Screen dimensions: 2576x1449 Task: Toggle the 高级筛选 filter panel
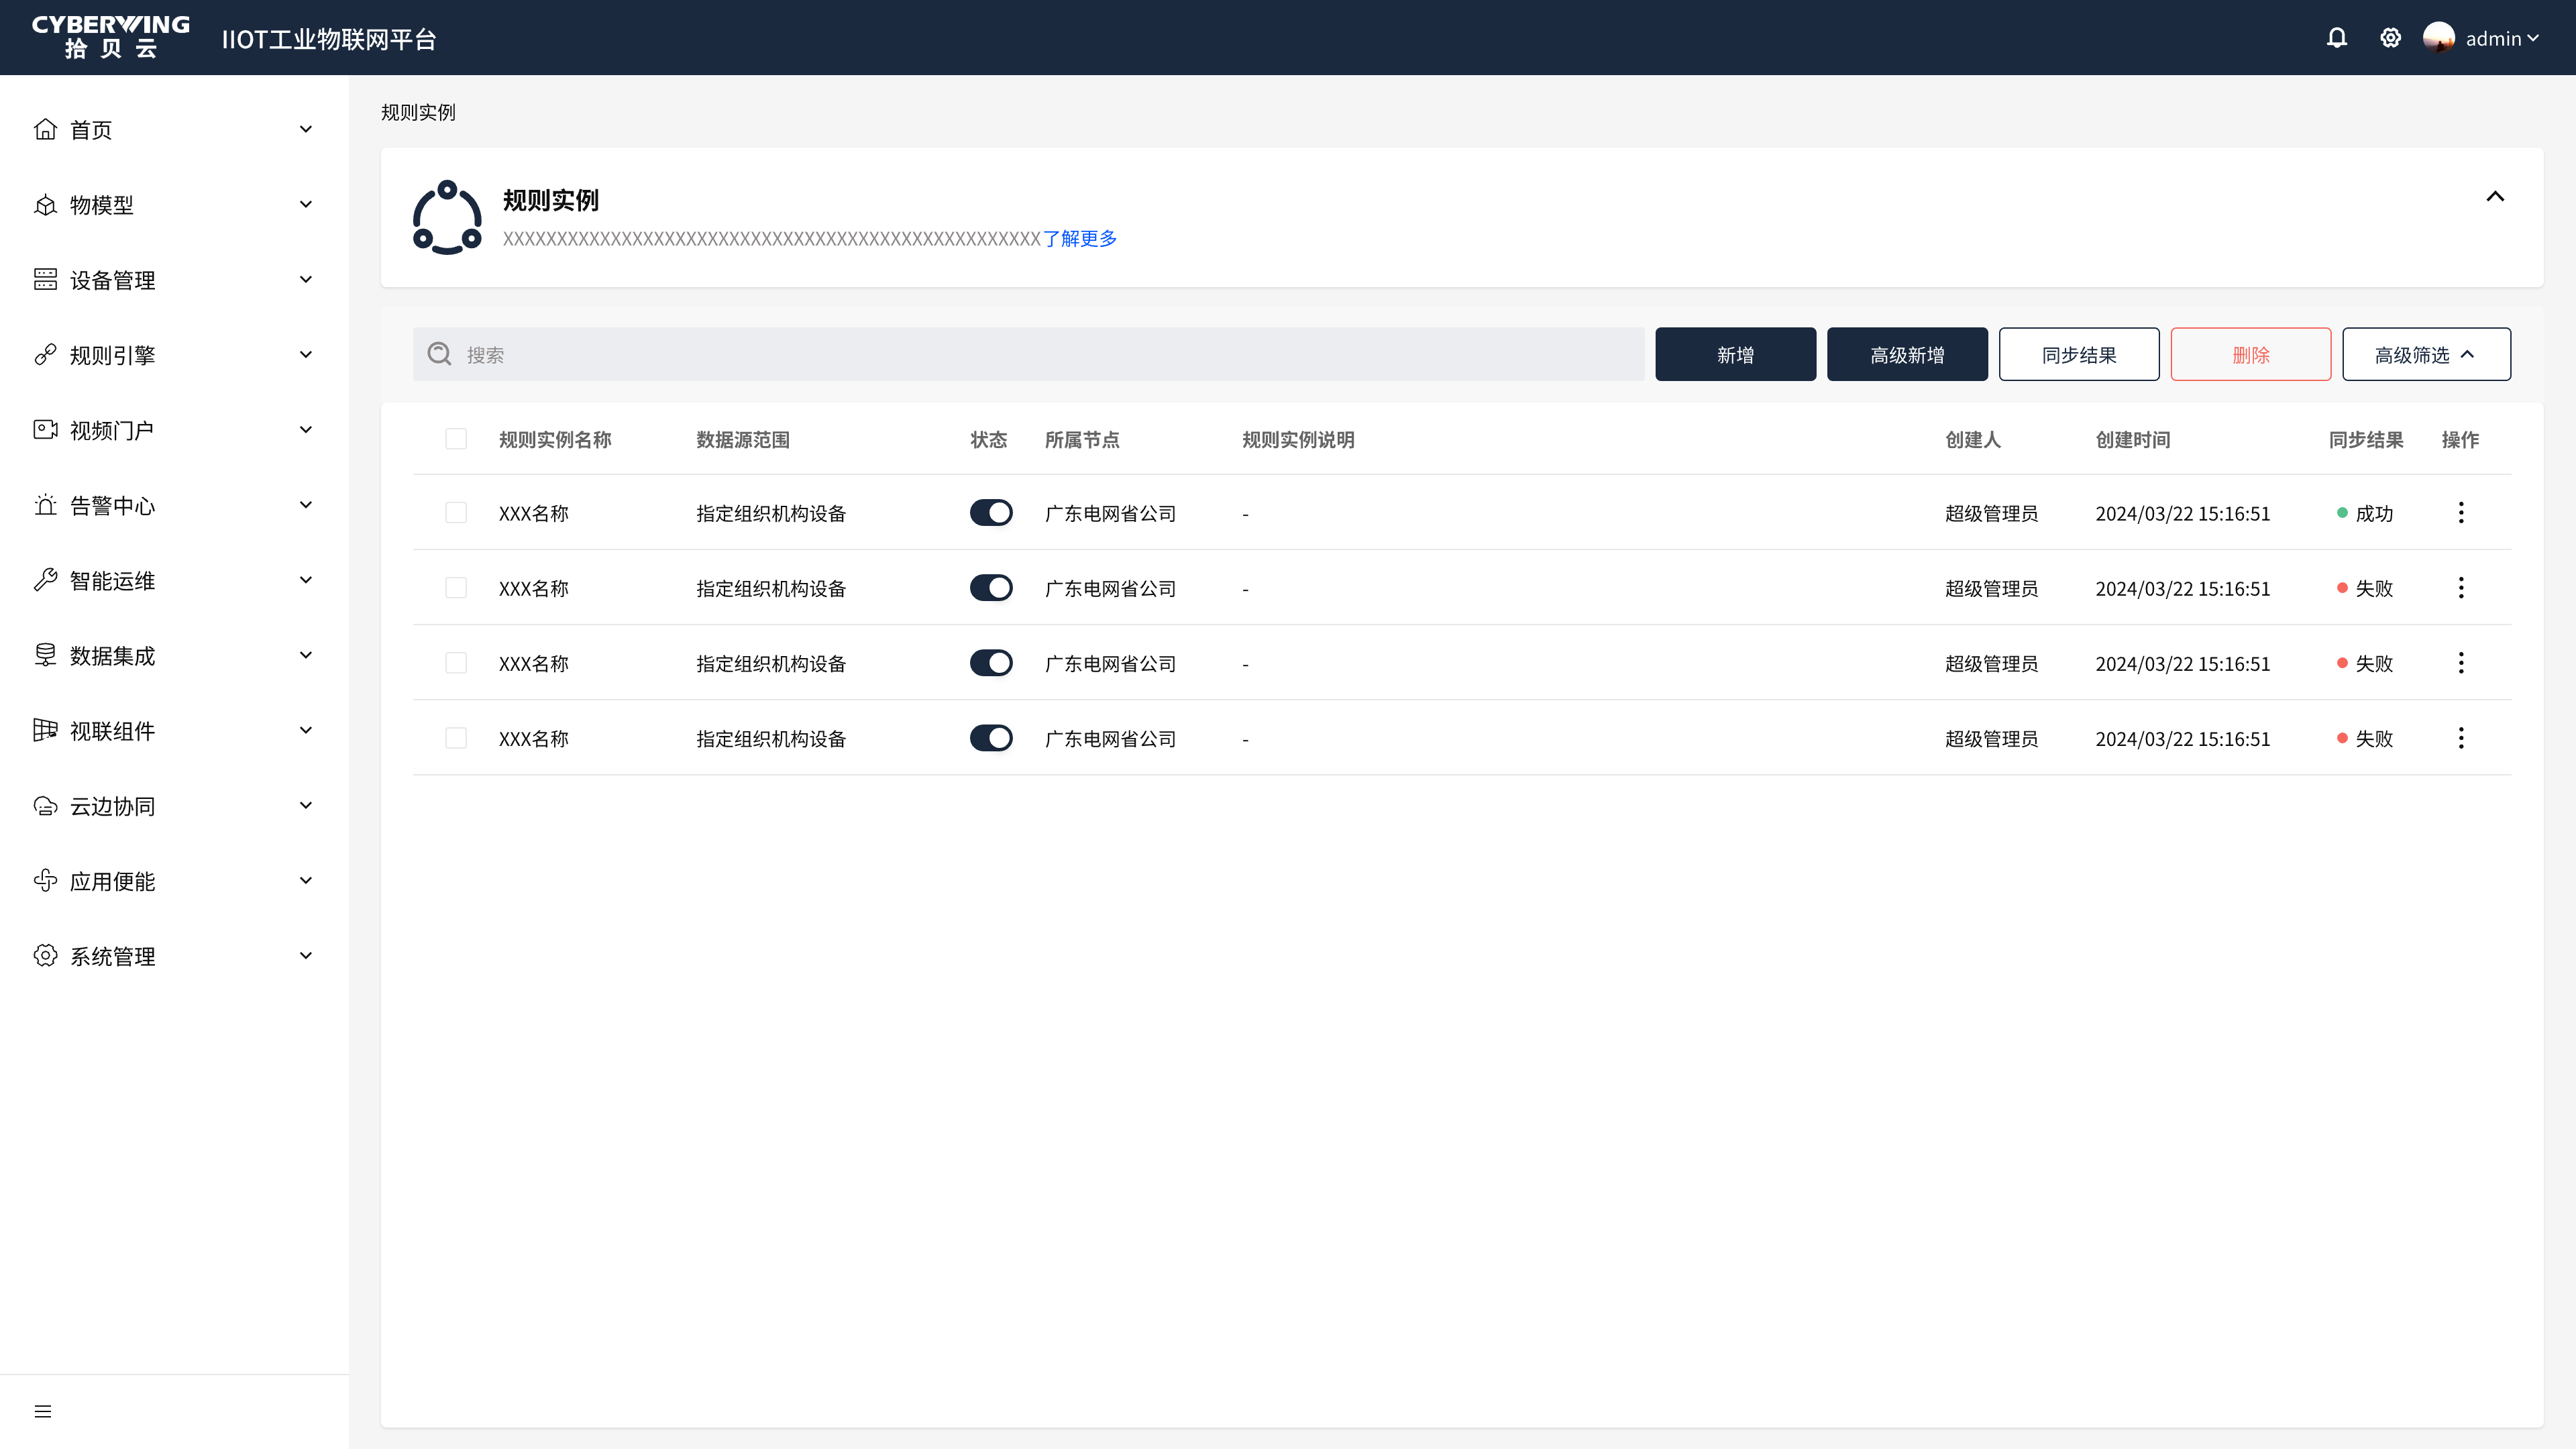pyautogui.click(x=2426, y=354)
